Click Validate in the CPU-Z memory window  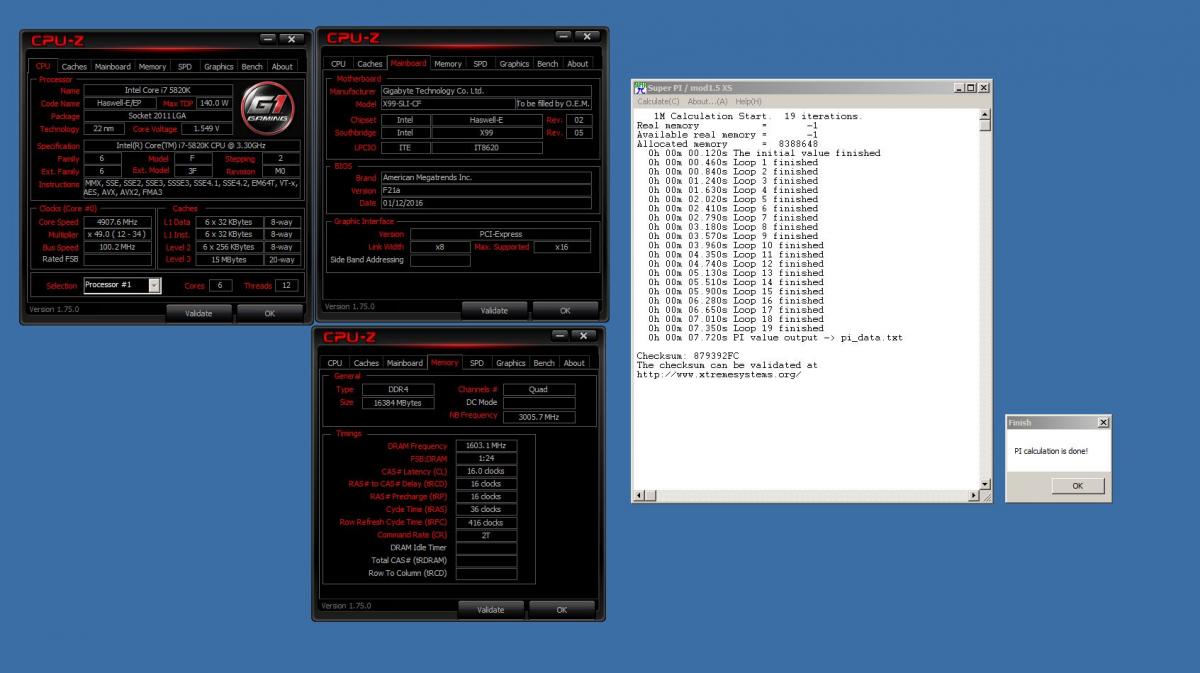click(491, 609)
